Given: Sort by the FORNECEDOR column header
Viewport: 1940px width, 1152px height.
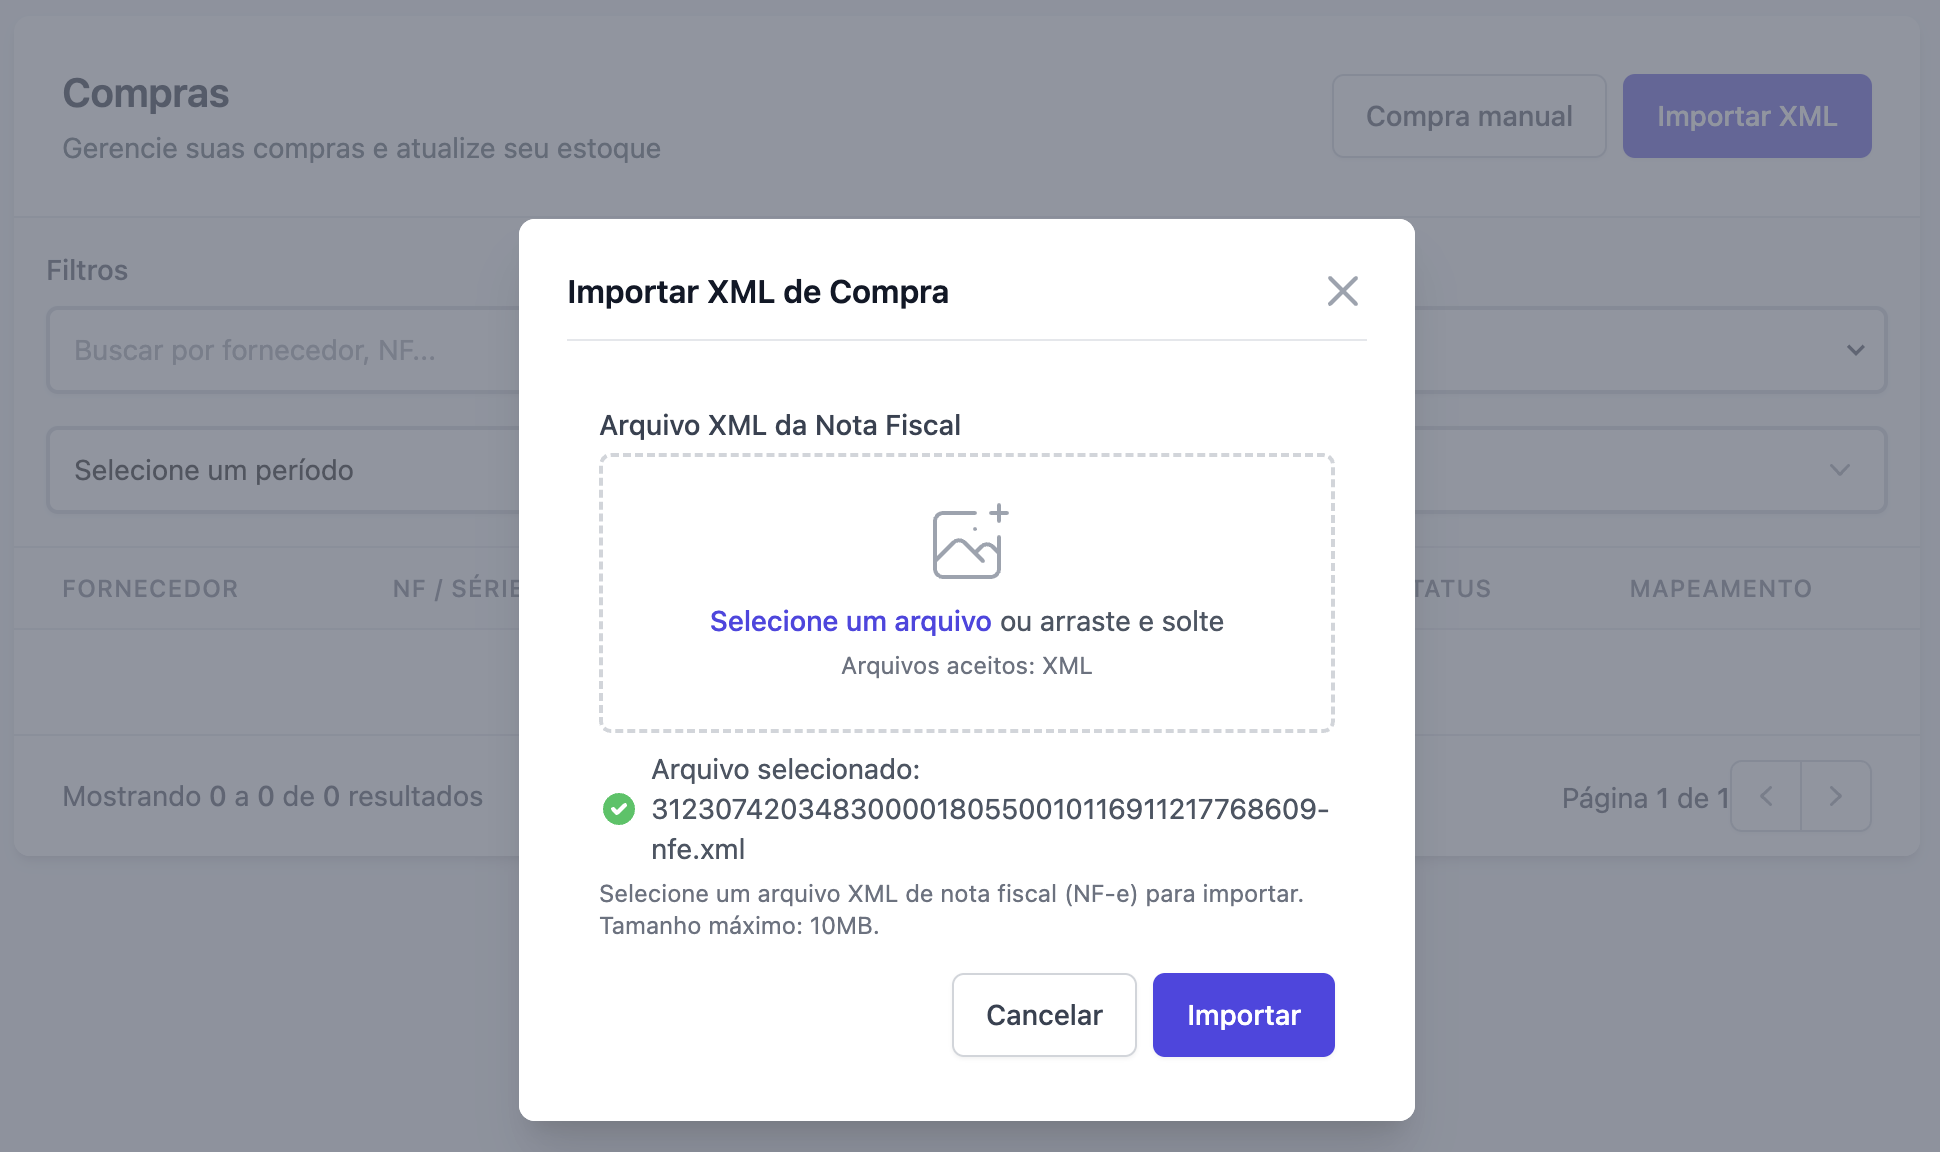Looking at the screenshot, I should tap(150, 589).
